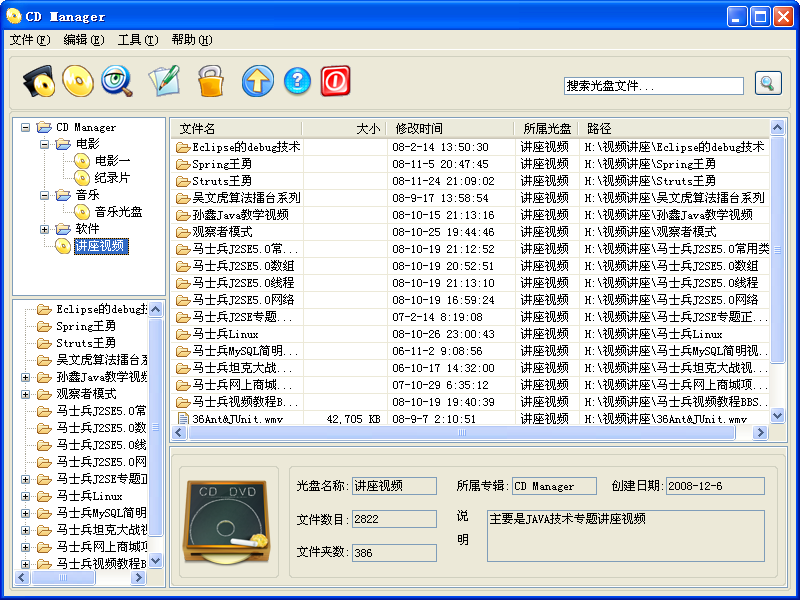This screenshot has width=800, height=600.
Task: Click the orange padlock toolbar icon
Action: coord(211,81)
